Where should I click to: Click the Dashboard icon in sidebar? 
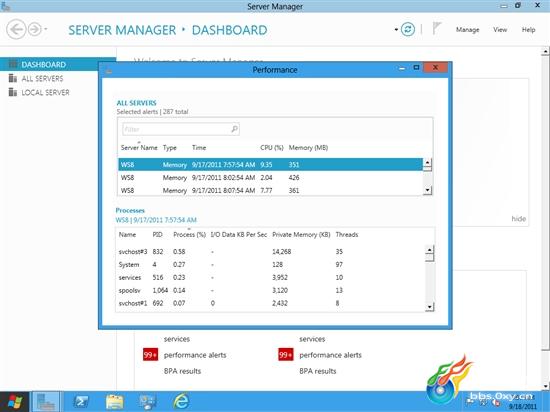(13, 64)
